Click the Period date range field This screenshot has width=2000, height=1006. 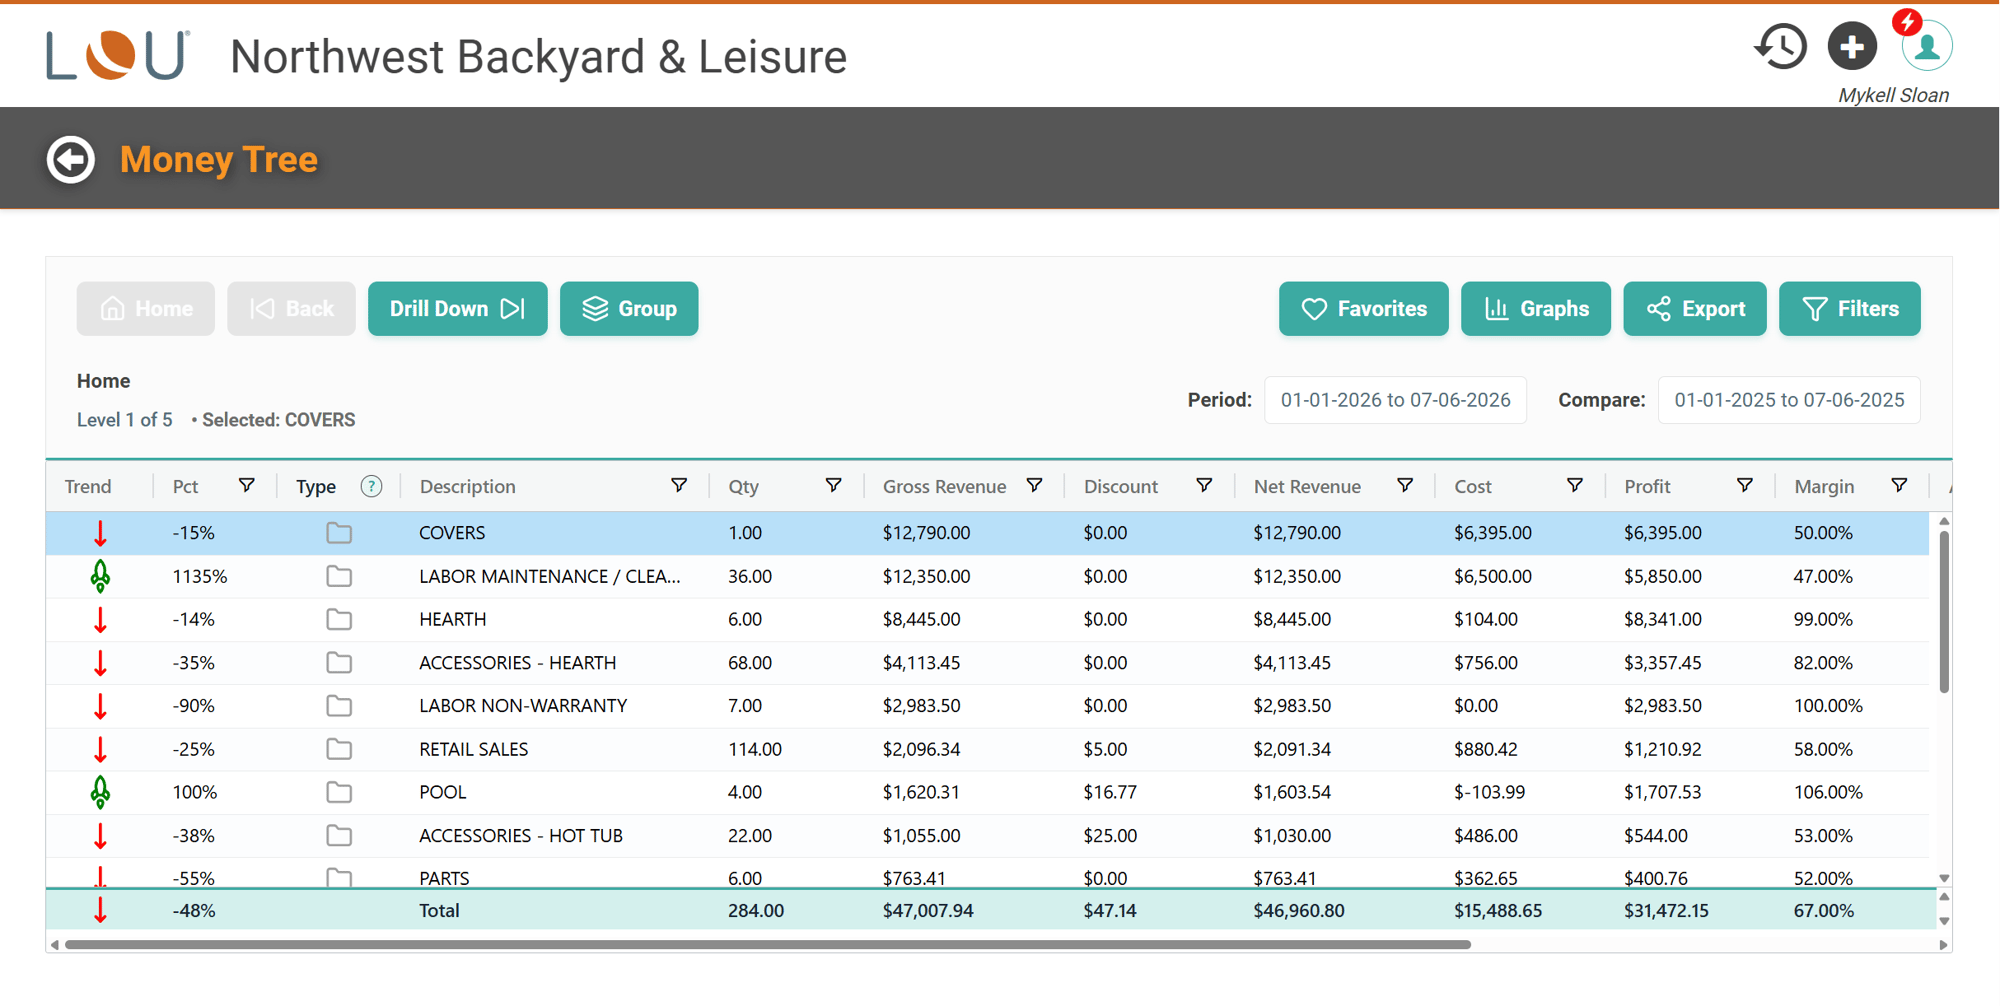[1395, 400]
